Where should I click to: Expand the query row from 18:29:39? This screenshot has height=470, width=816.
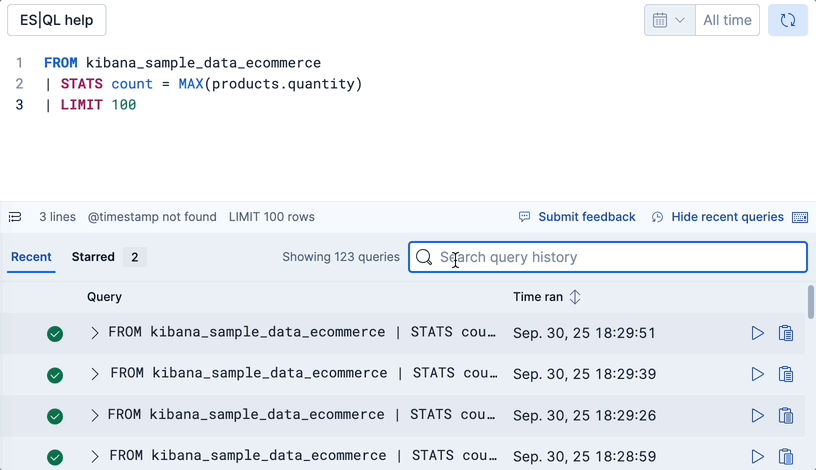coord(95,374)
